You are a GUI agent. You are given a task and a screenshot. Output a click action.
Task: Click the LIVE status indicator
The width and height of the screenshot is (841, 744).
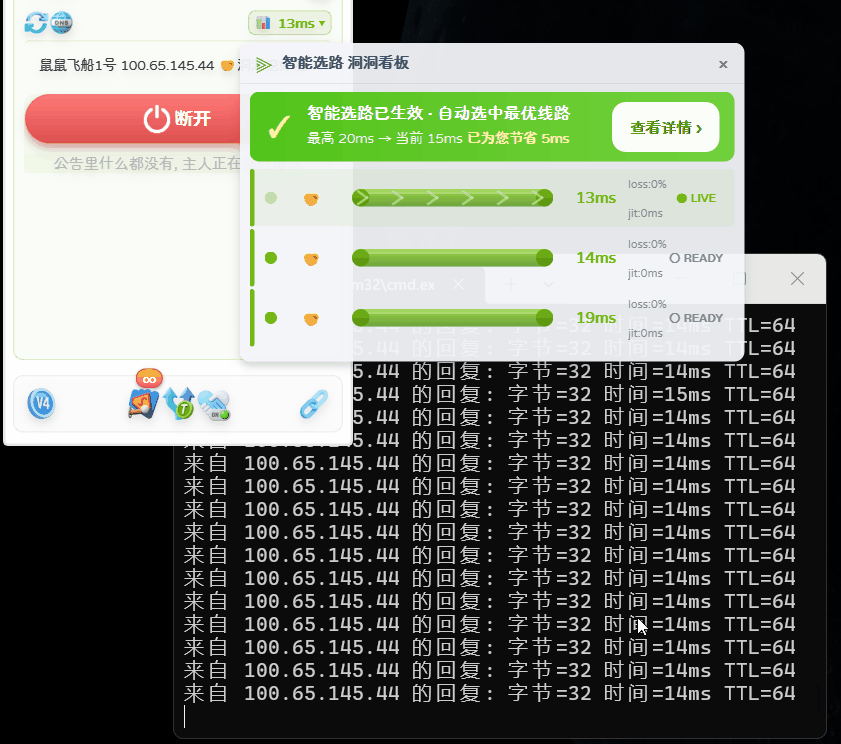point(696,198)
